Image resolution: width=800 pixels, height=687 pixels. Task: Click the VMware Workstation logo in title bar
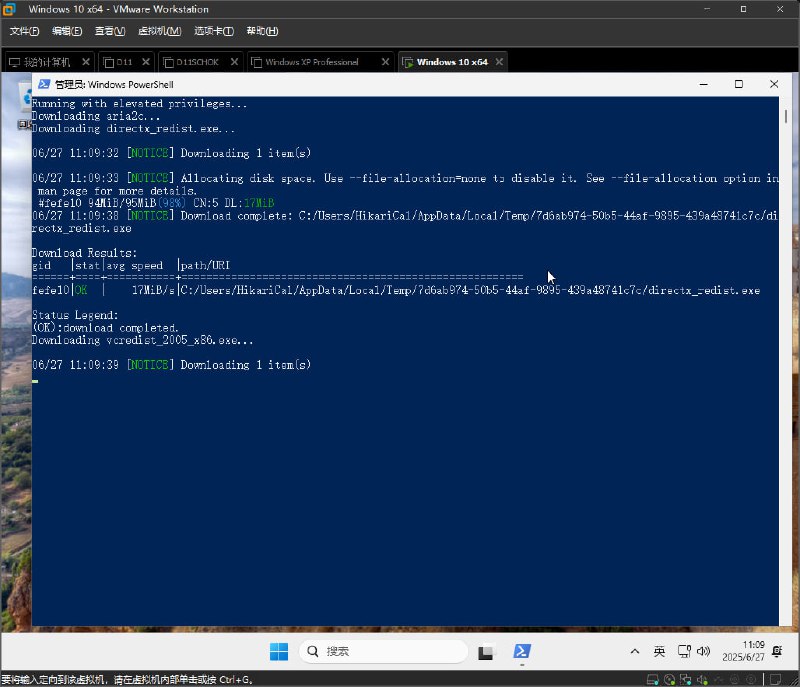pyautogui.click(x=9, y=9)
